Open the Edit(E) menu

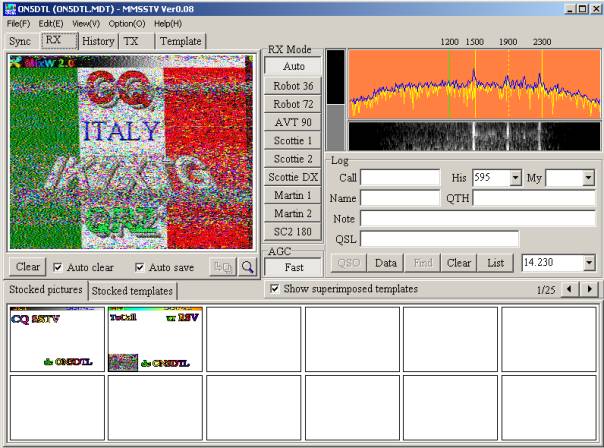pos(51,24)
